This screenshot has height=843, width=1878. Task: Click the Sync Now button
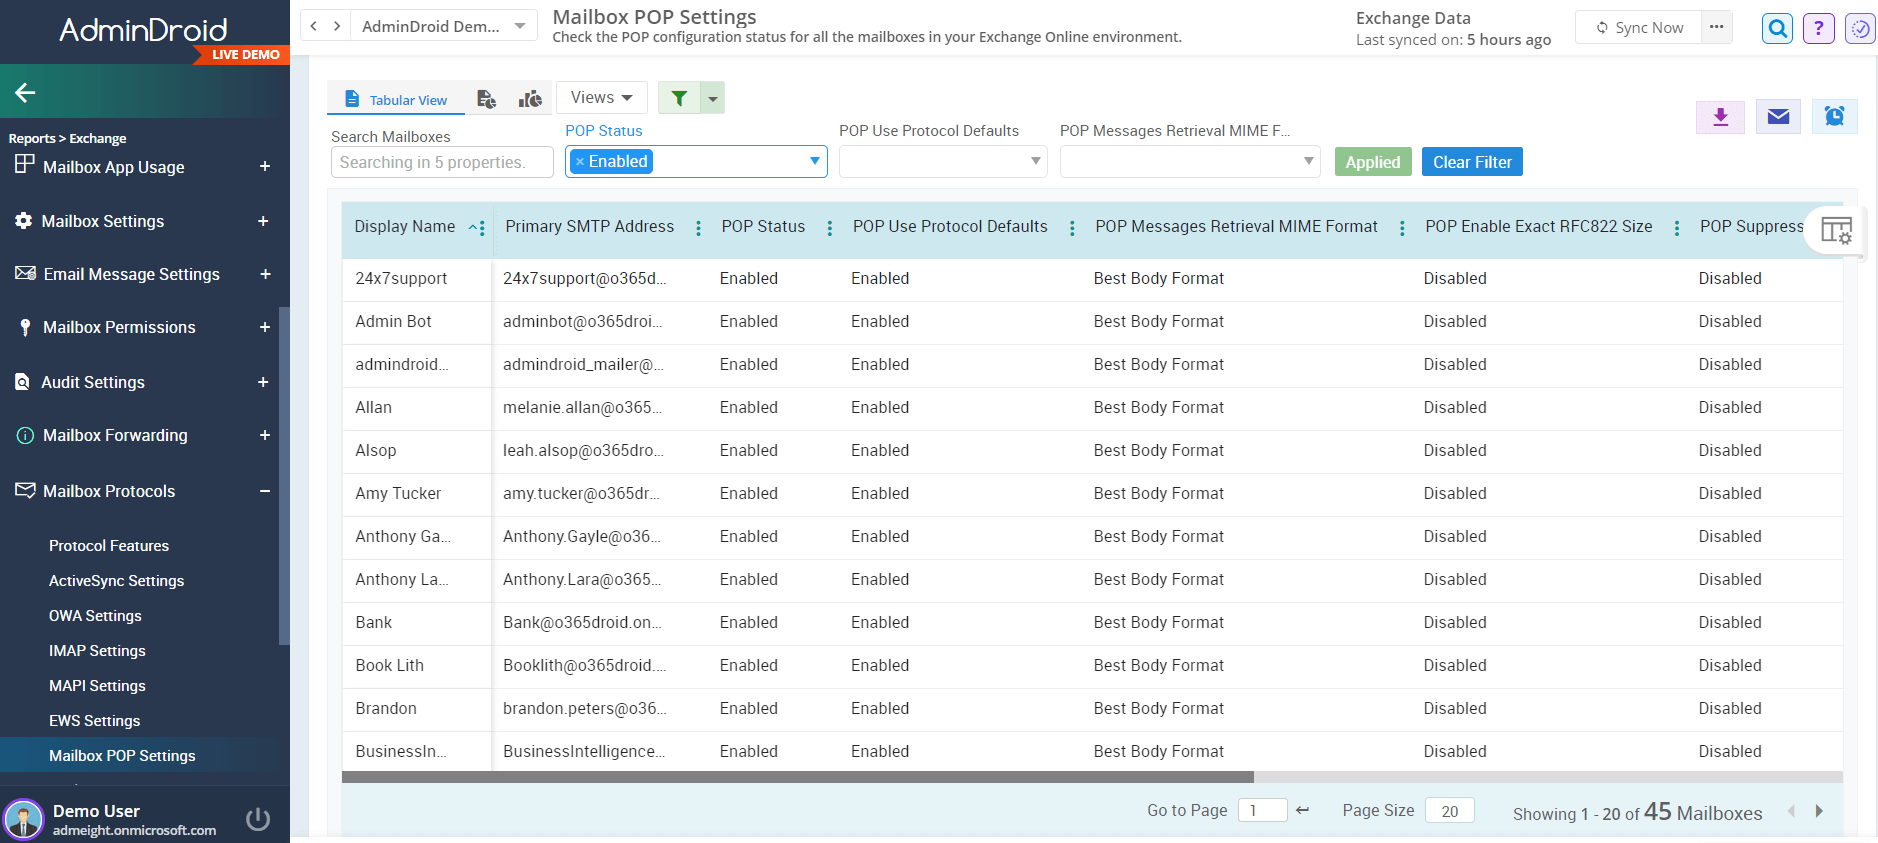coord(1639,27)
